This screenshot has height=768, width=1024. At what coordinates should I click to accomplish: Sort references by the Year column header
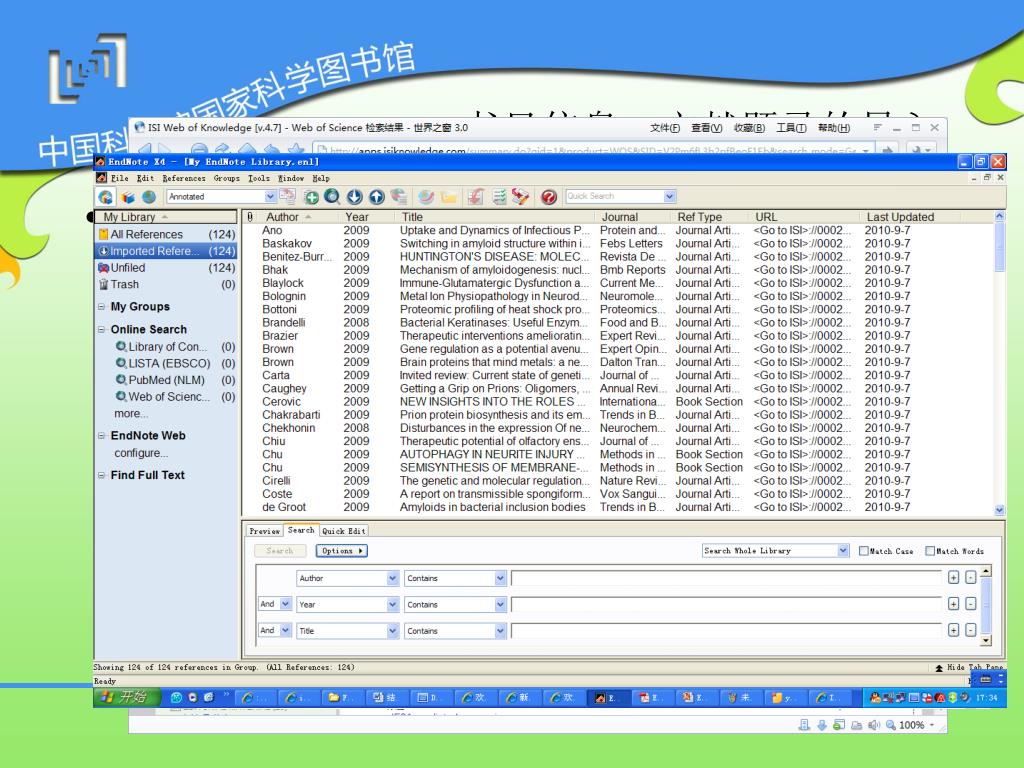[x=357, y=217]
